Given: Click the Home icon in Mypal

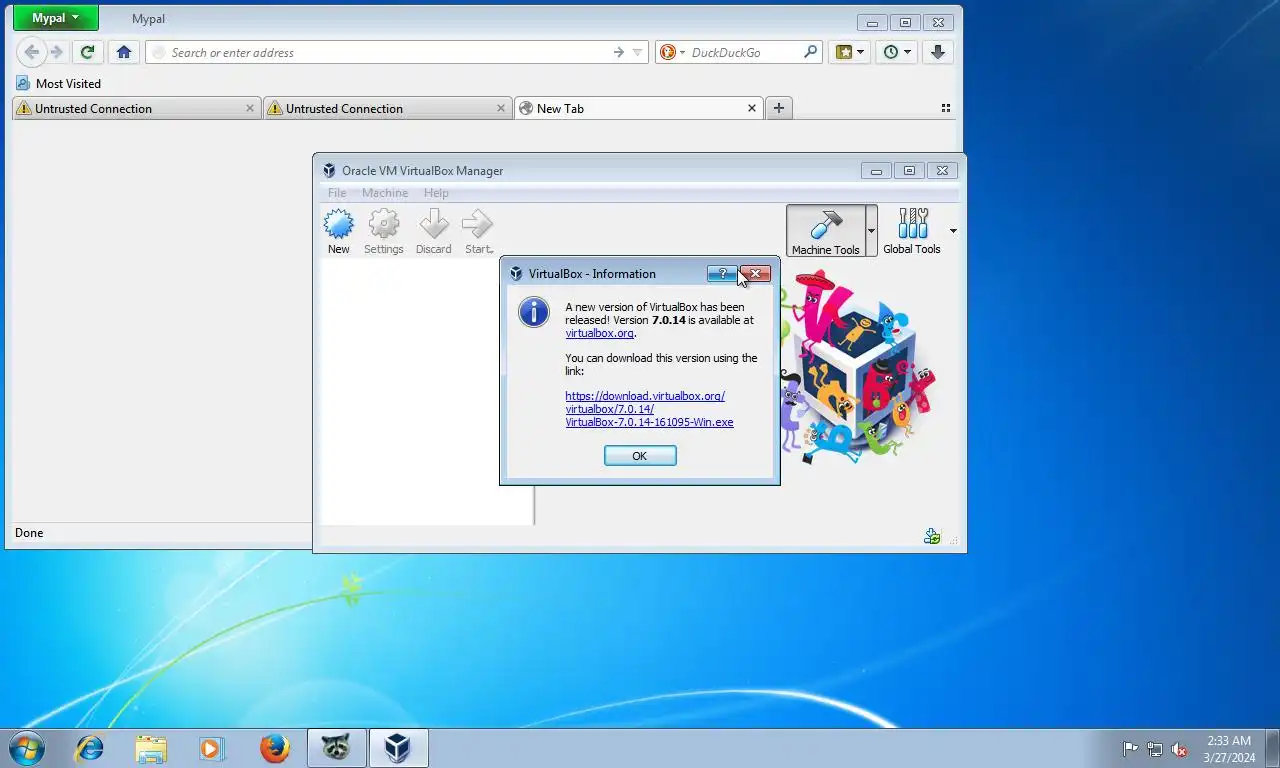Looking at the screenshot, I should click(124, 52).
